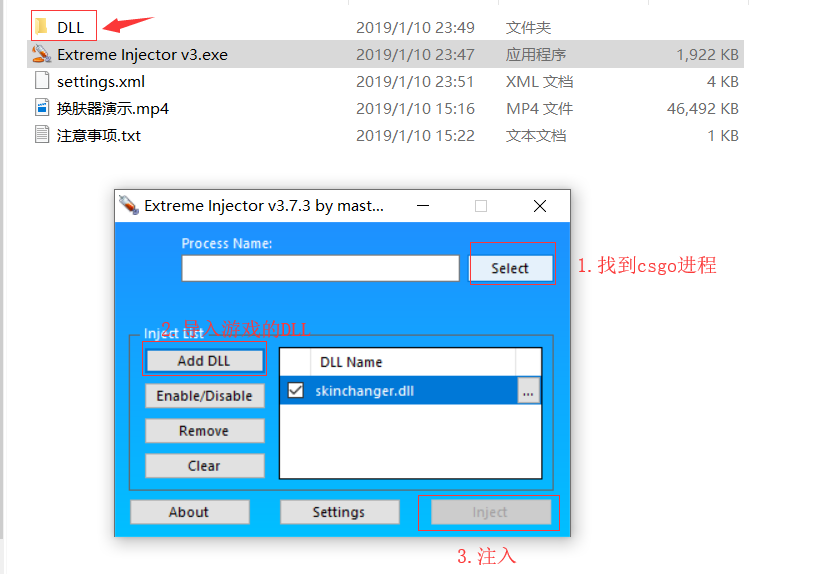Select the 换肤器演示.mp4 filename
The height and width of the screenshot is (574, 829).
[x=113, y=109]
